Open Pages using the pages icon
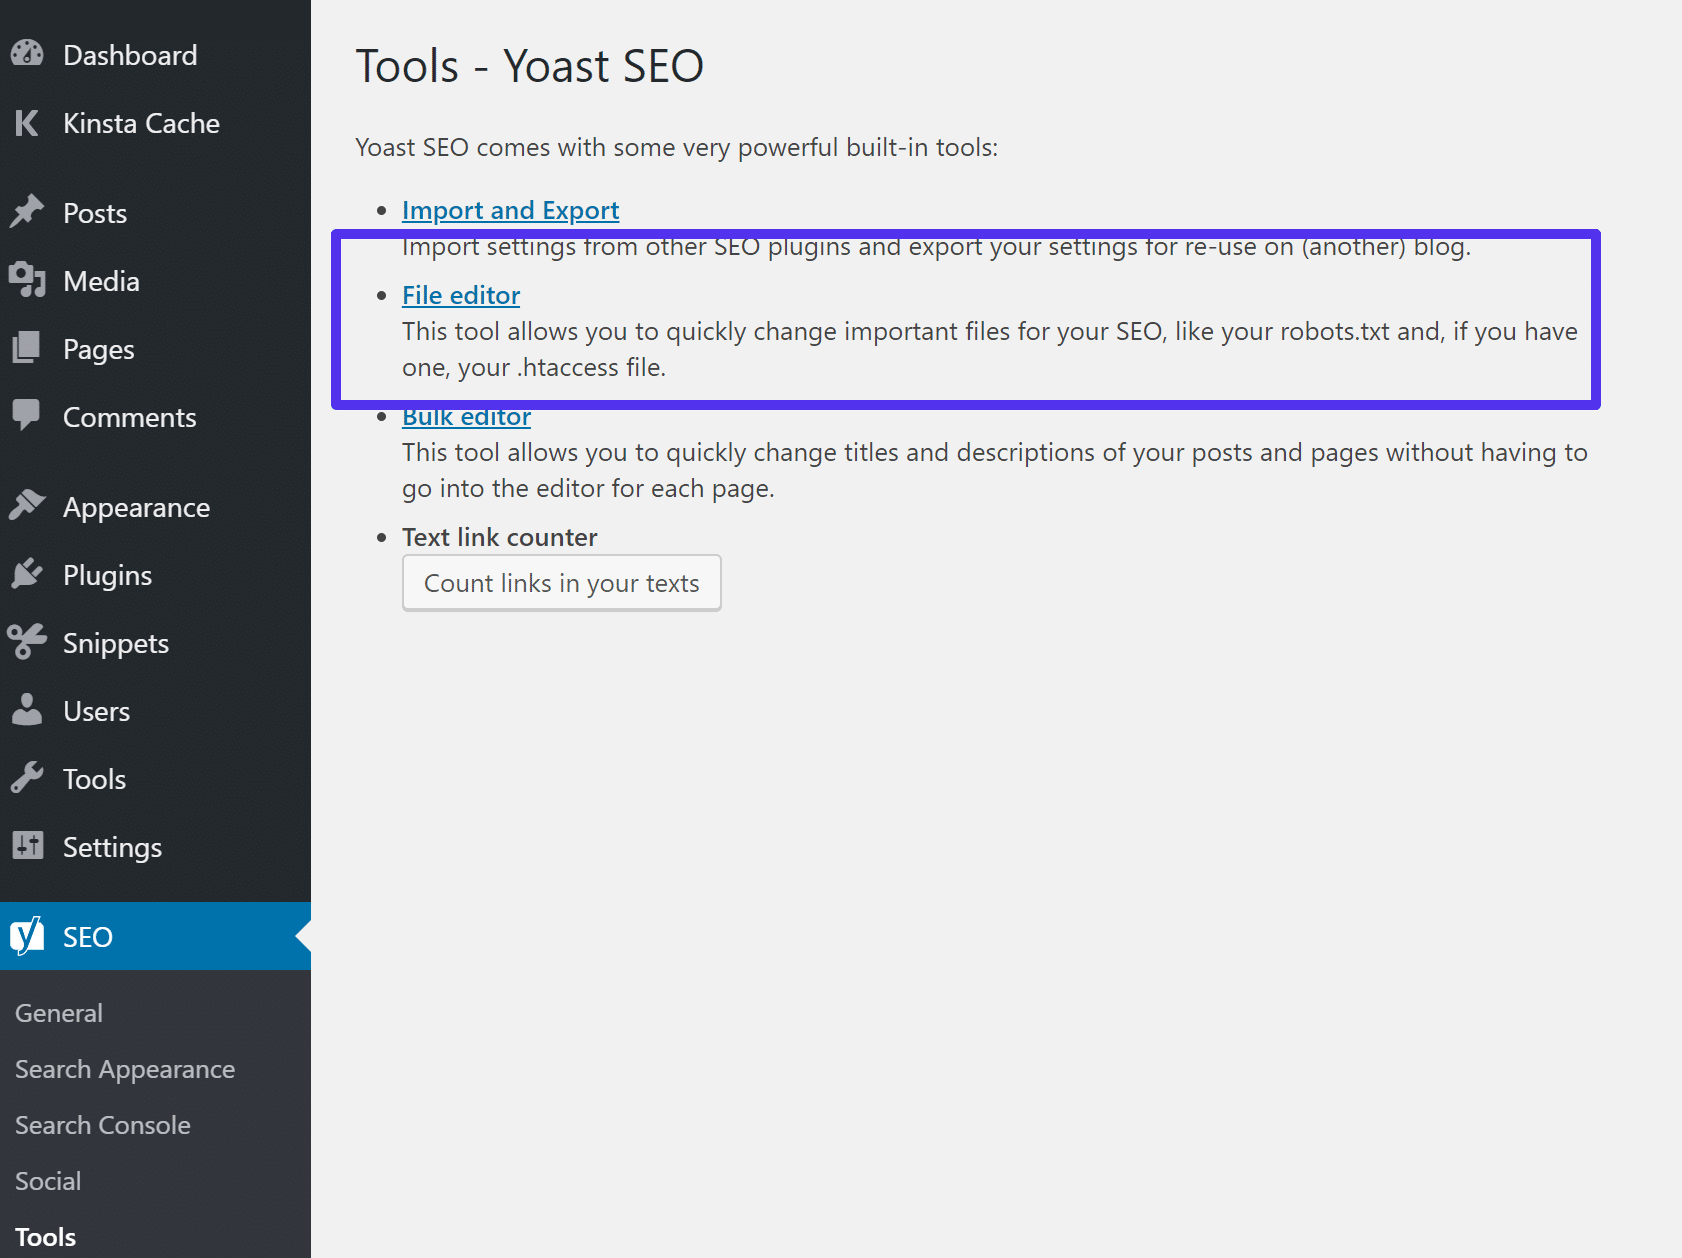Viewport: 1682px width, 1258px height. click(x=27, y=348)
